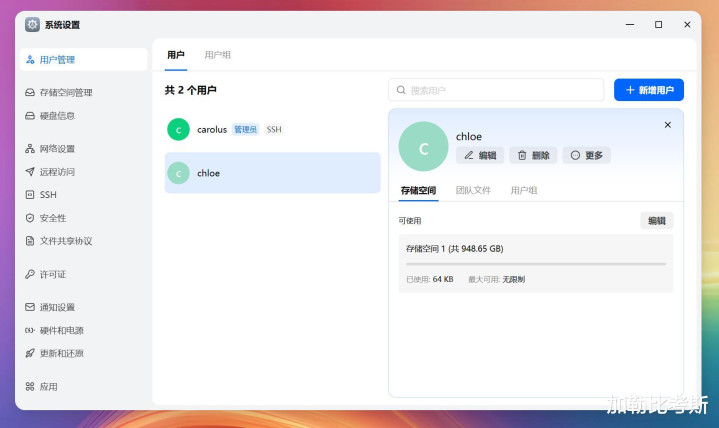Click the 共 2 个用户 heading
Screen dimensions: 719x428
click(190, 90)
